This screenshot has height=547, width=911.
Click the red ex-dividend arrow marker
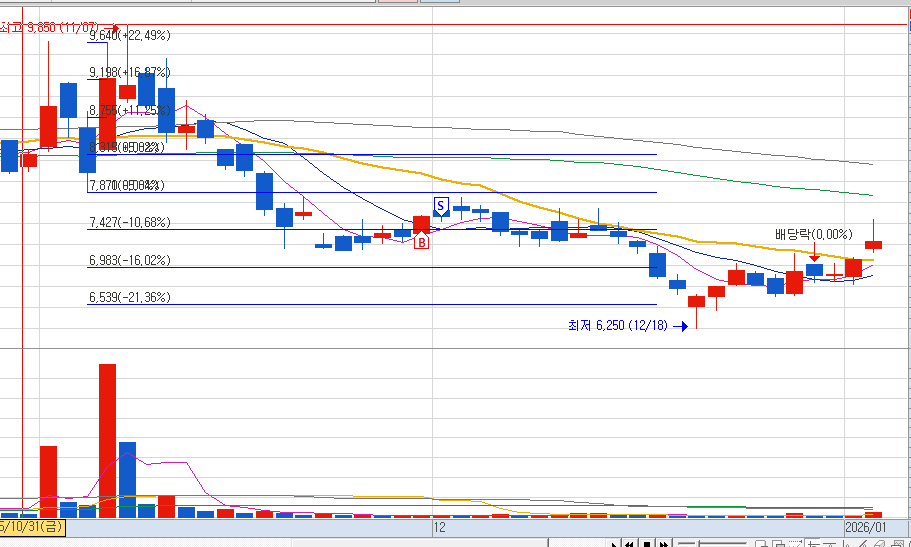tap(815, 253)
